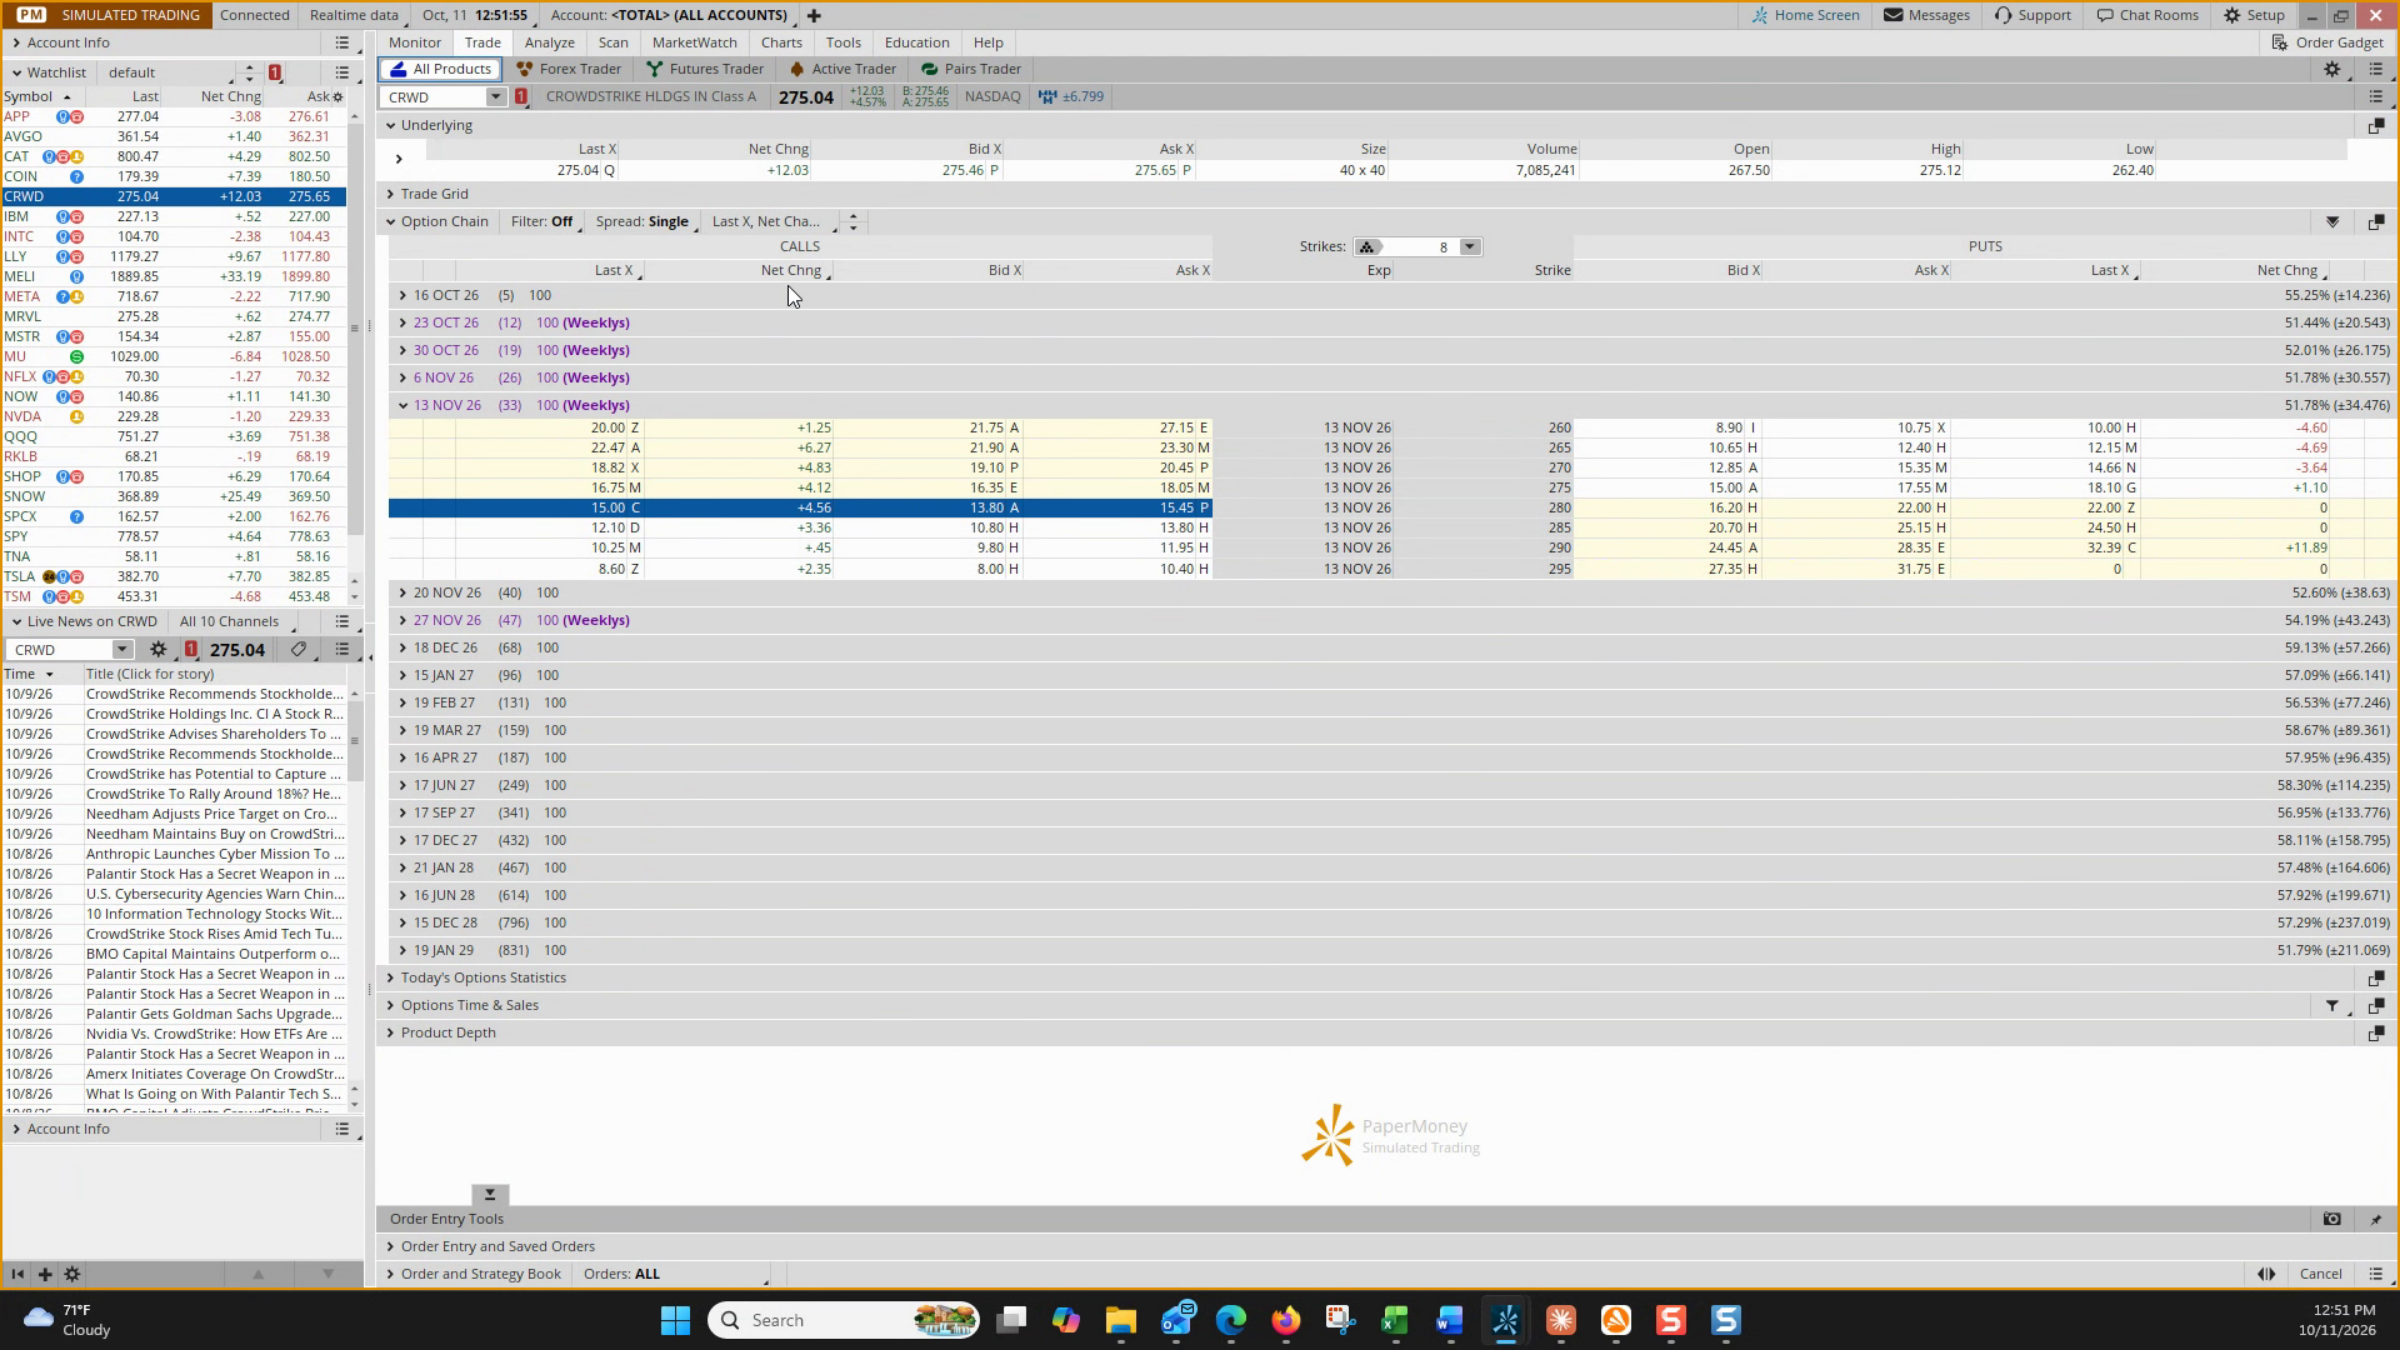The height and width of the screenshot is (1350, 2400).
Task: Open the Anthropic Launches Cyber Mission news story
Action: (215, 854)
